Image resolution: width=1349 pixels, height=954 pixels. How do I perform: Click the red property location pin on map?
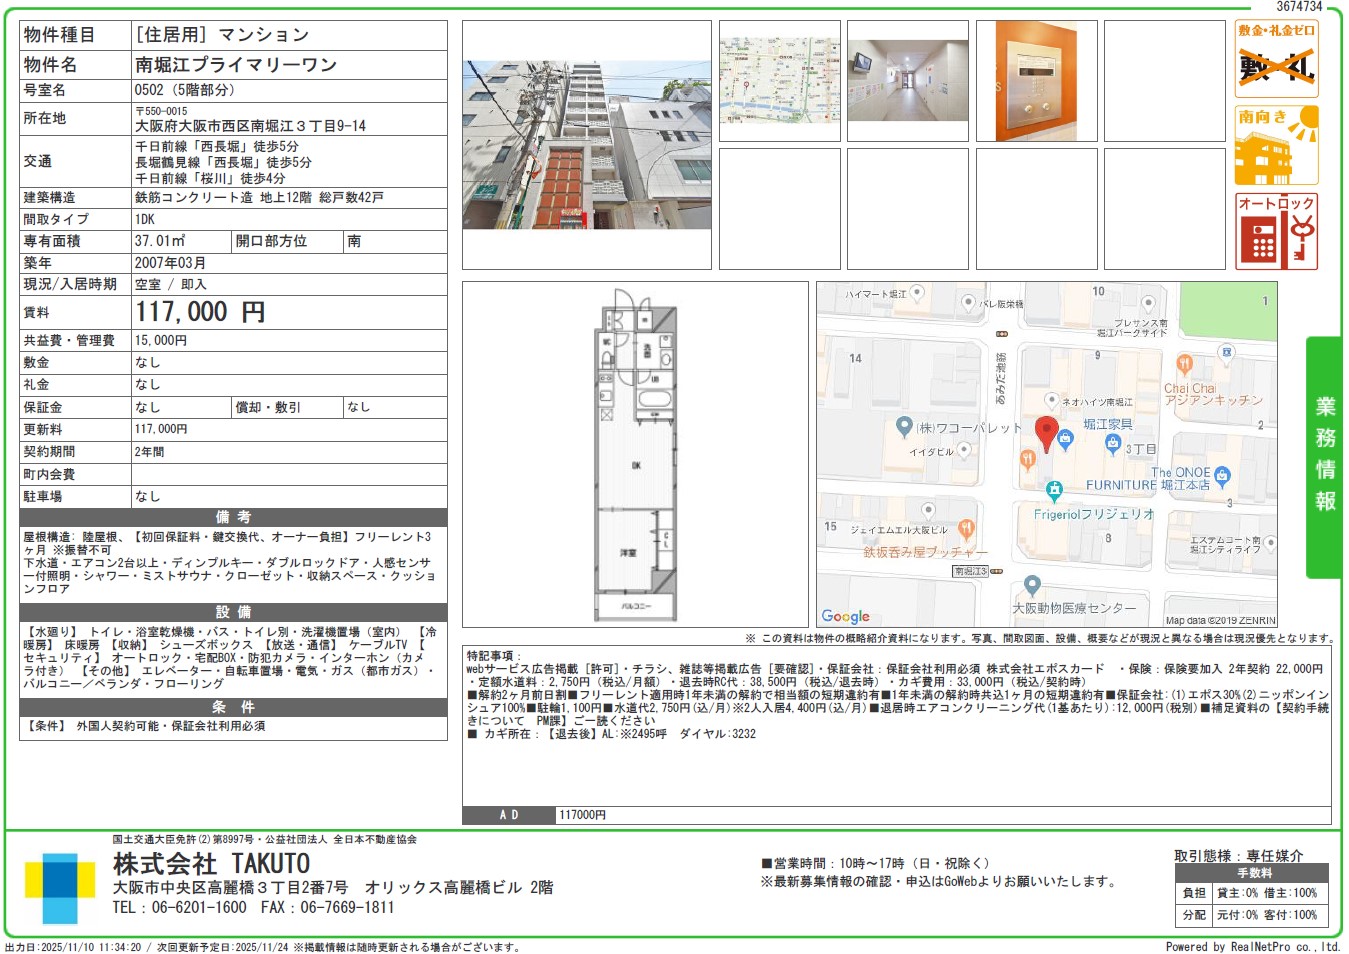point(1046,434)
